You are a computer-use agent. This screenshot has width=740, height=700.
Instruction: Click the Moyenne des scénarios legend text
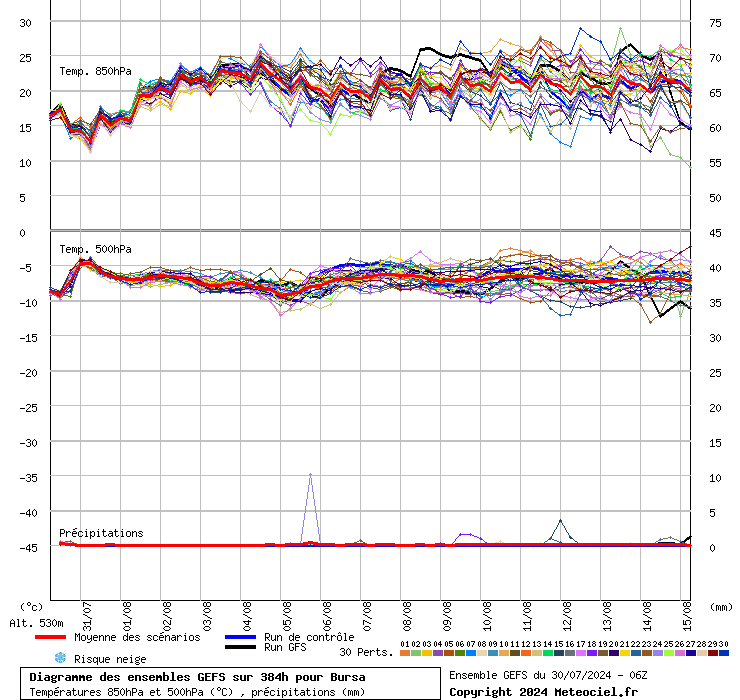(137, 637)
